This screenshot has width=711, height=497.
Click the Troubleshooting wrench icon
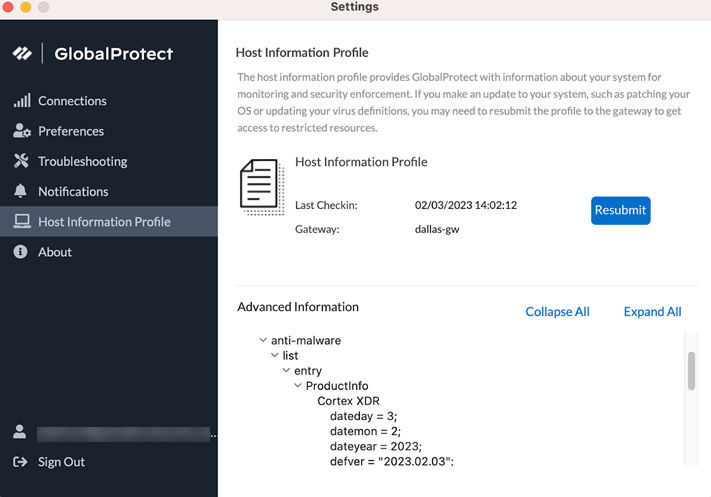[21, 161]
